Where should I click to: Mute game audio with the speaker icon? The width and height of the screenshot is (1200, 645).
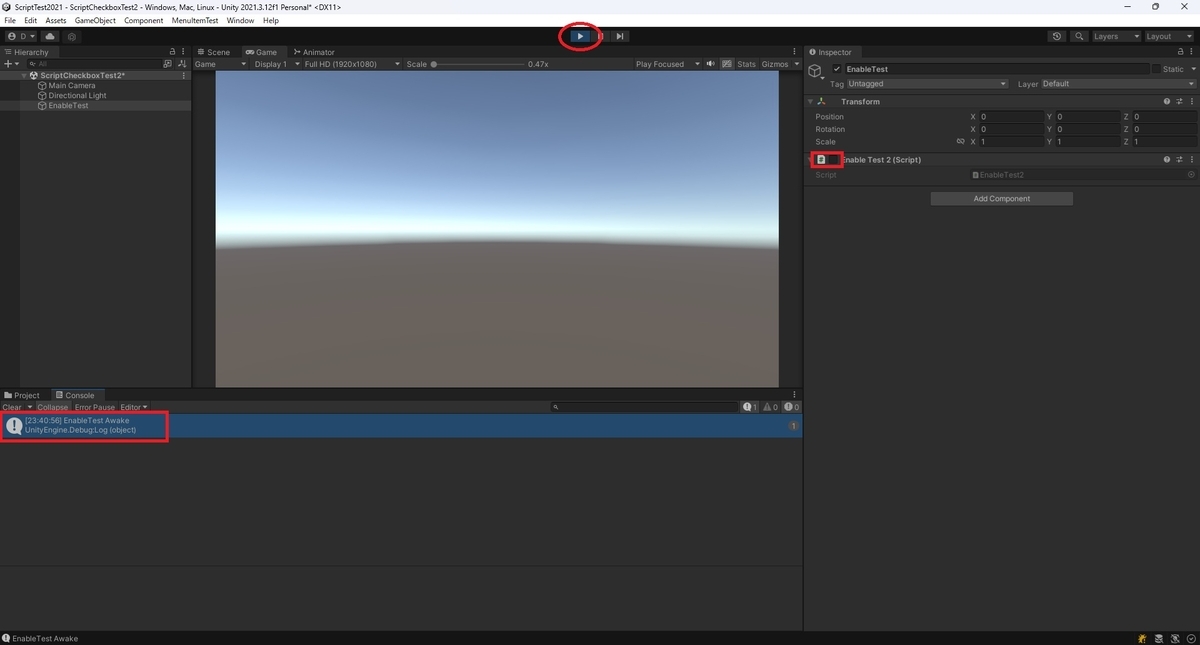click(x=710, y=63)
